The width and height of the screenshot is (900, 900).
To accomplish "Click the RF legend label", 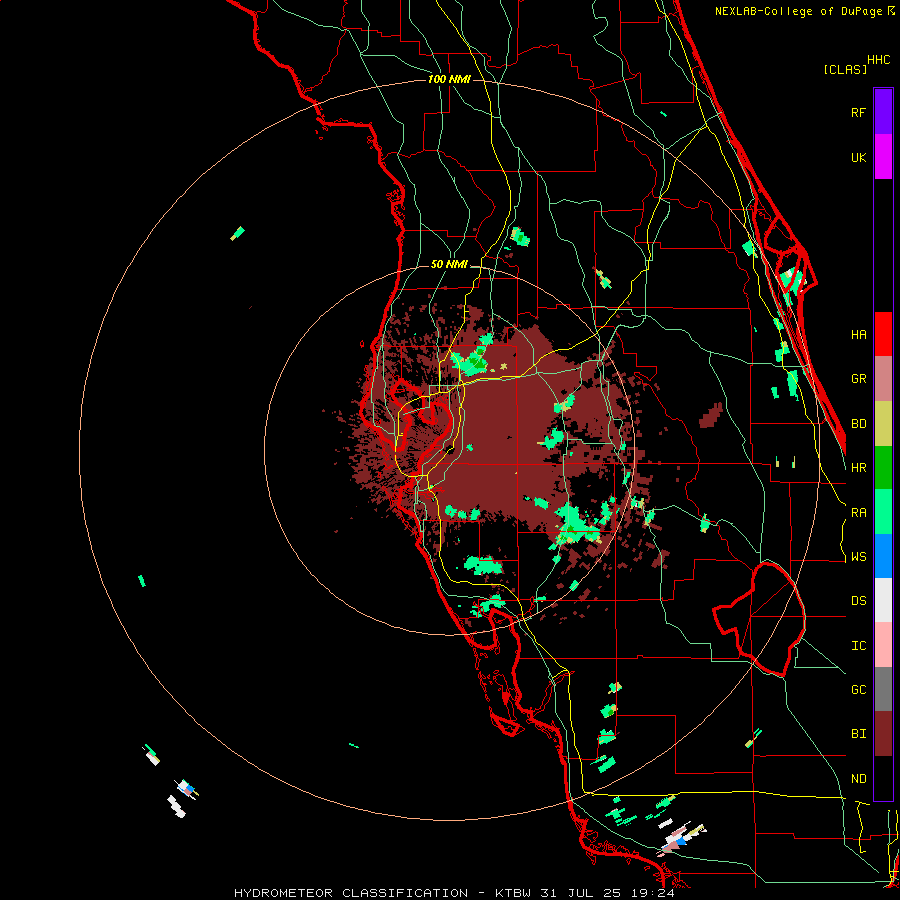I will [x=858, y=112].
